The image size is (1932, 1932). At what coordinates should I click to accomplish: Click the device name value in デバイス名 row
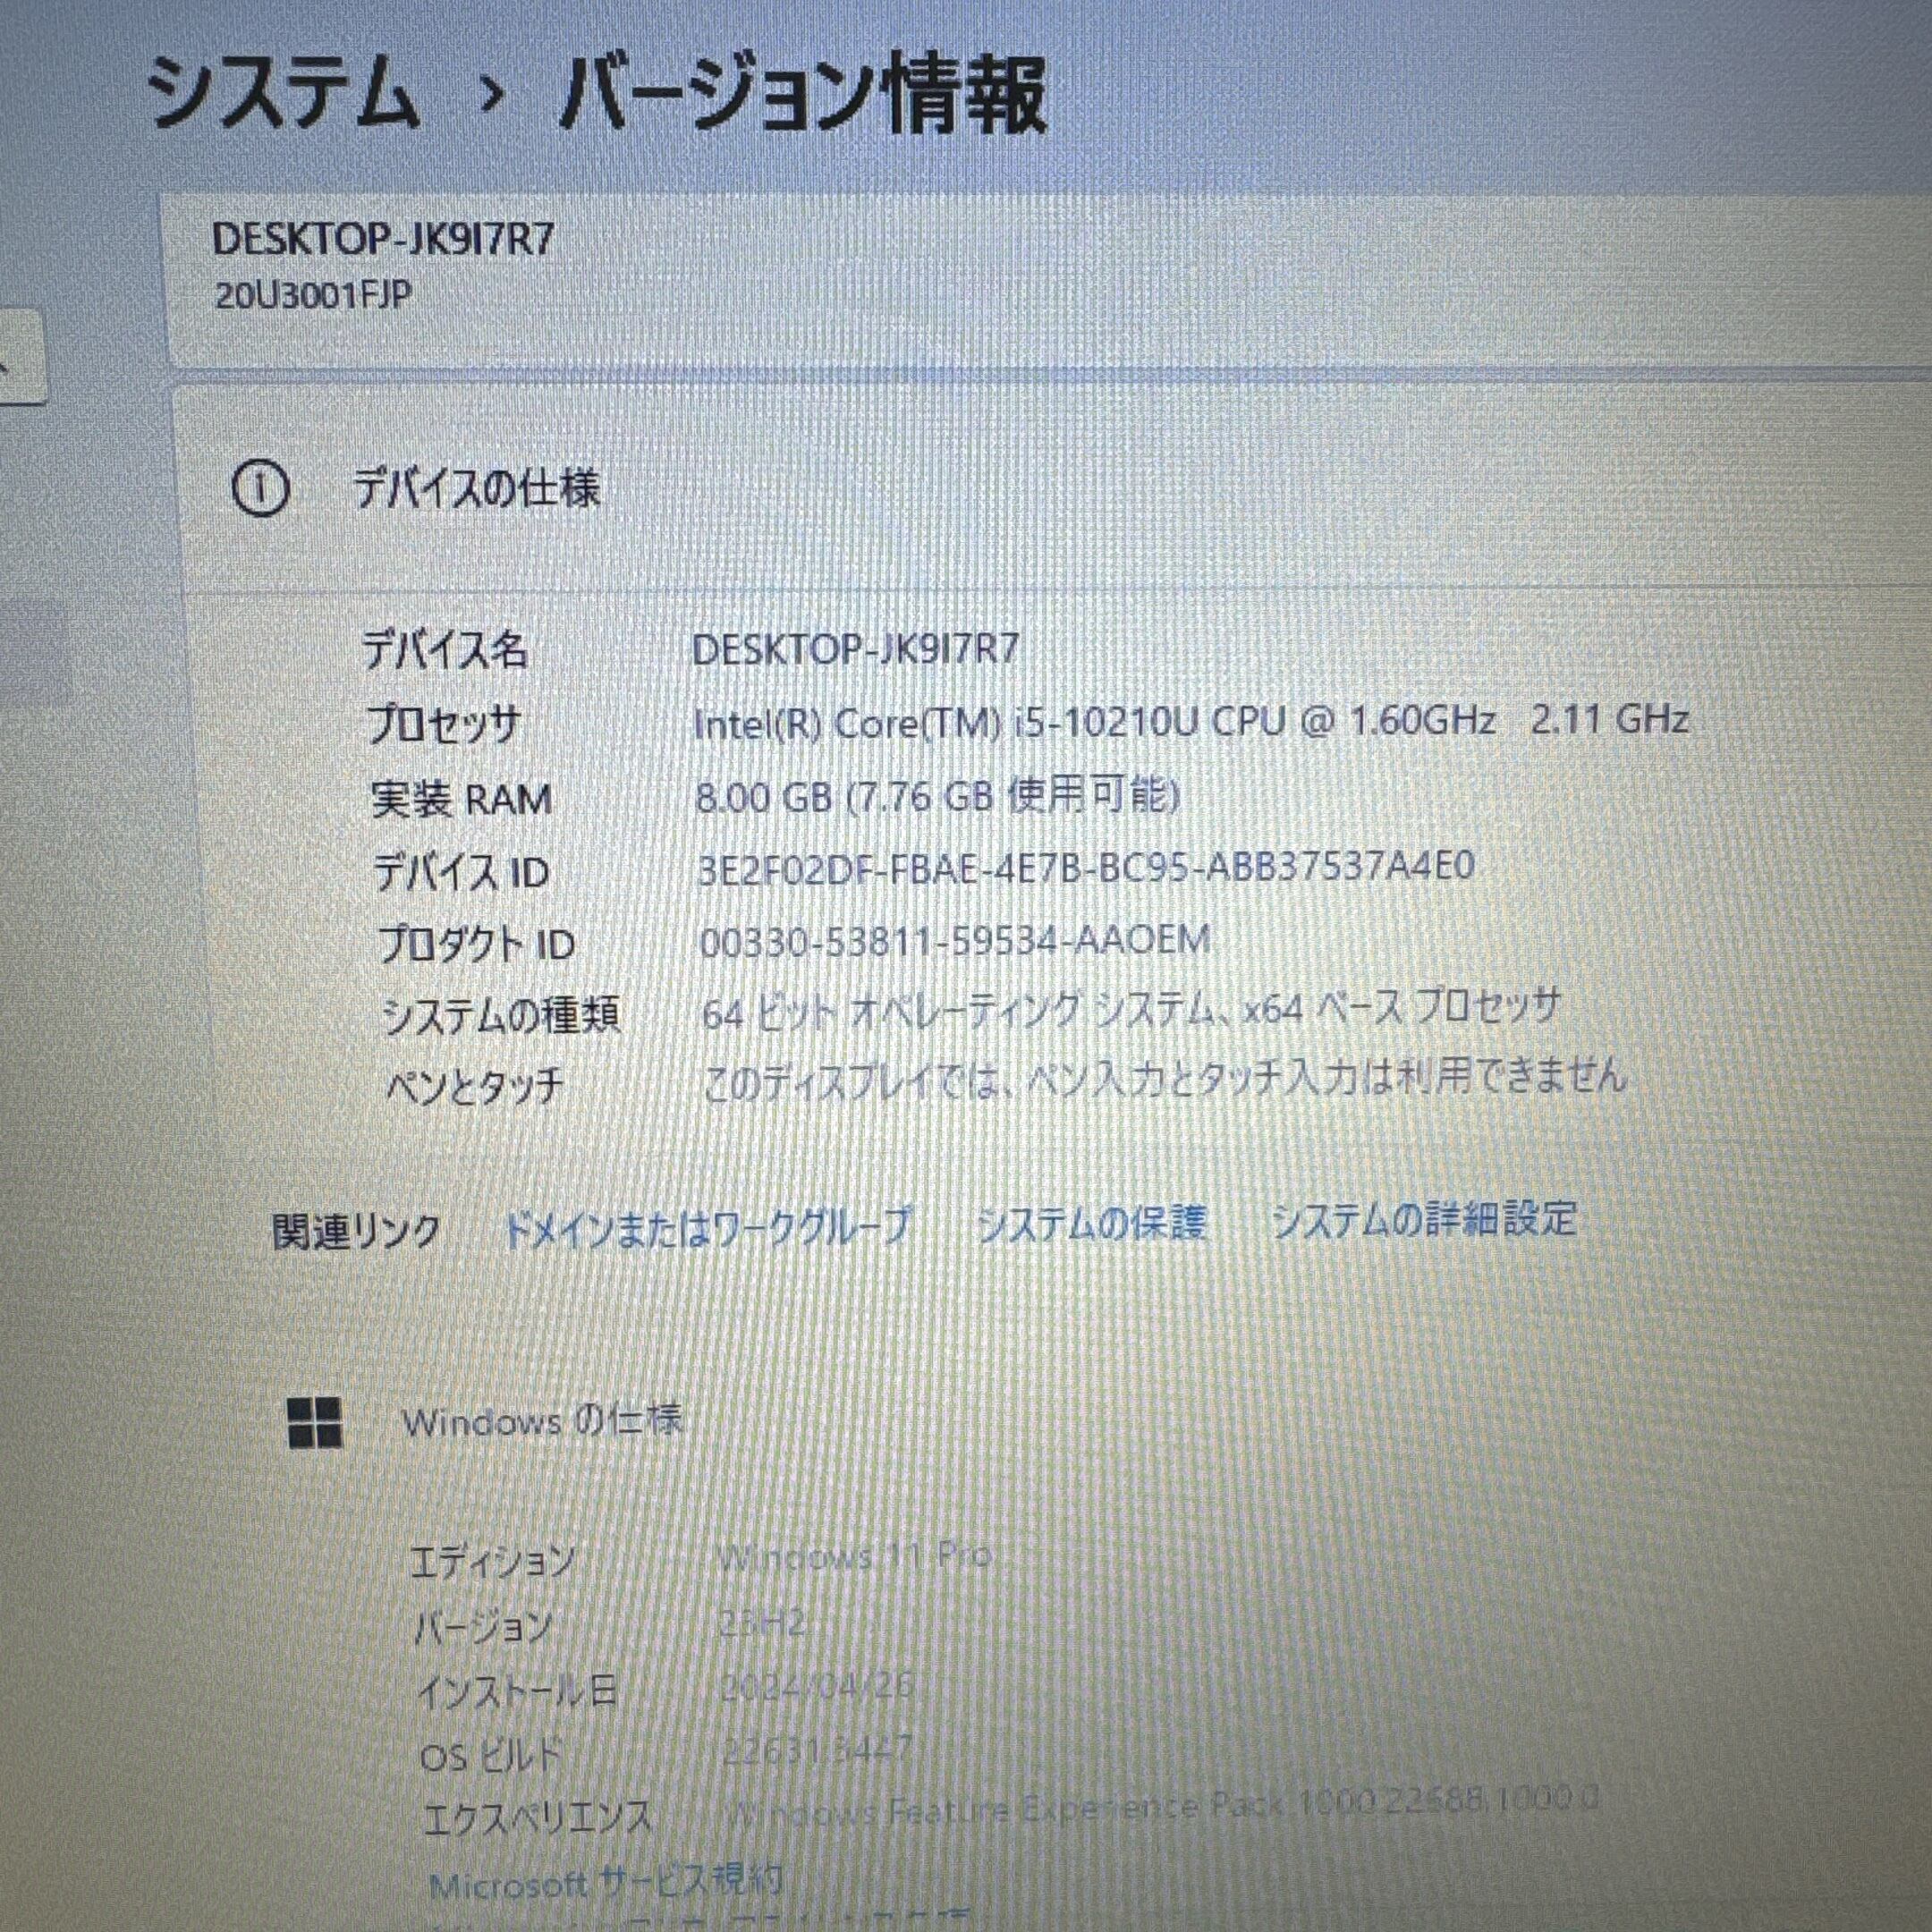coord(855,649)
